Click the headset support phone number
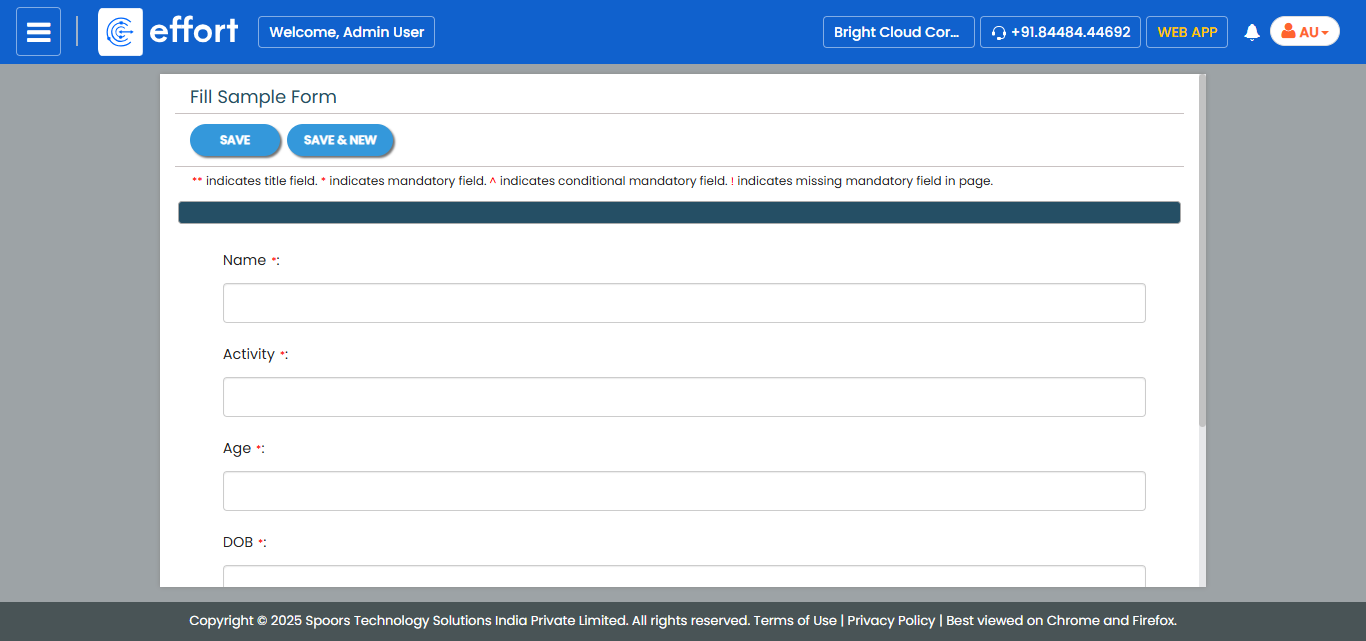The image size is (1366, 641). click(x=1060, y=32)
